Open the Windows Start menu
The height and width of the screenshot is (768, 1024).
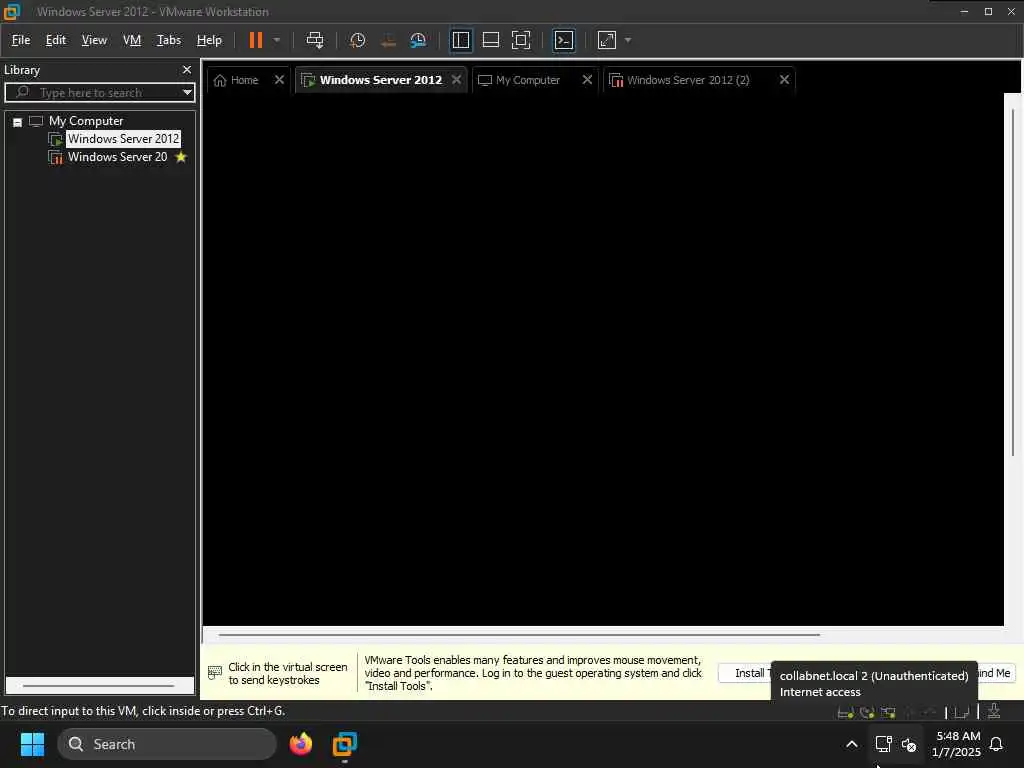[x=32, y=744]
